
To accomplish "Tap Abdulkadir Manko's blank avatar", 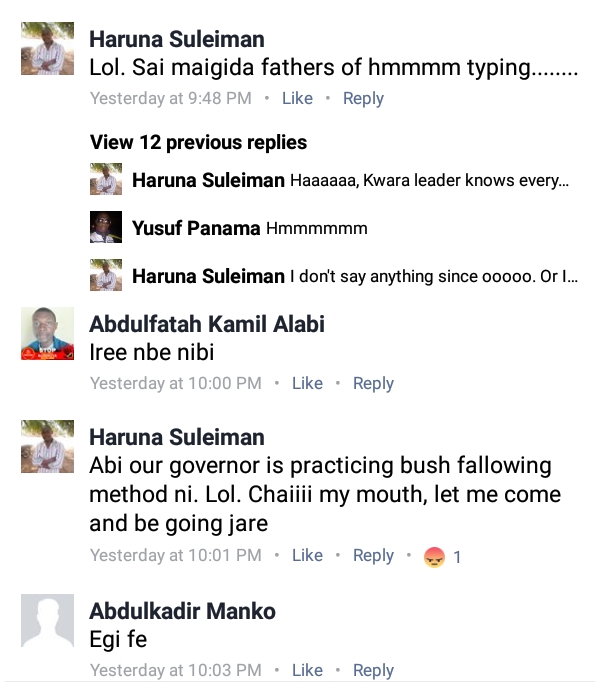I will (48, 620).
